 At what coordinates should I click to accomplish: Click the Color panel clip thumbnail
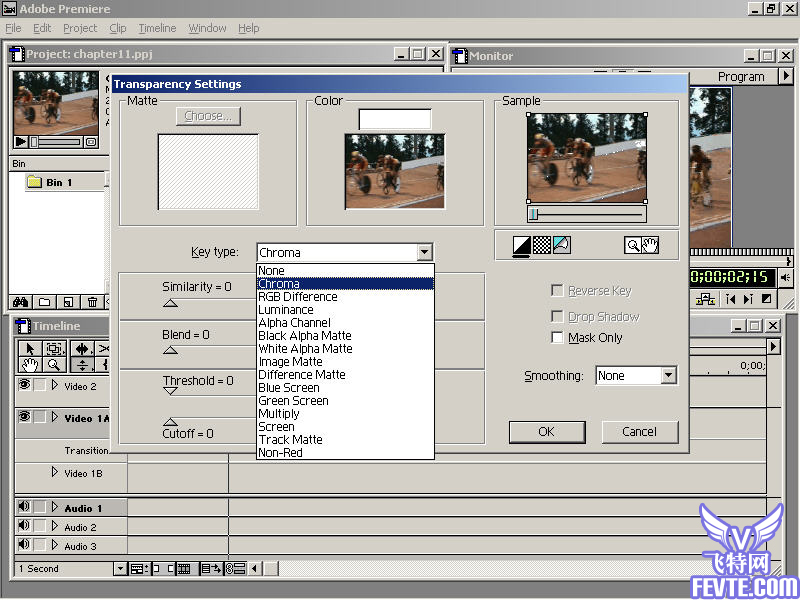point(395,171)
